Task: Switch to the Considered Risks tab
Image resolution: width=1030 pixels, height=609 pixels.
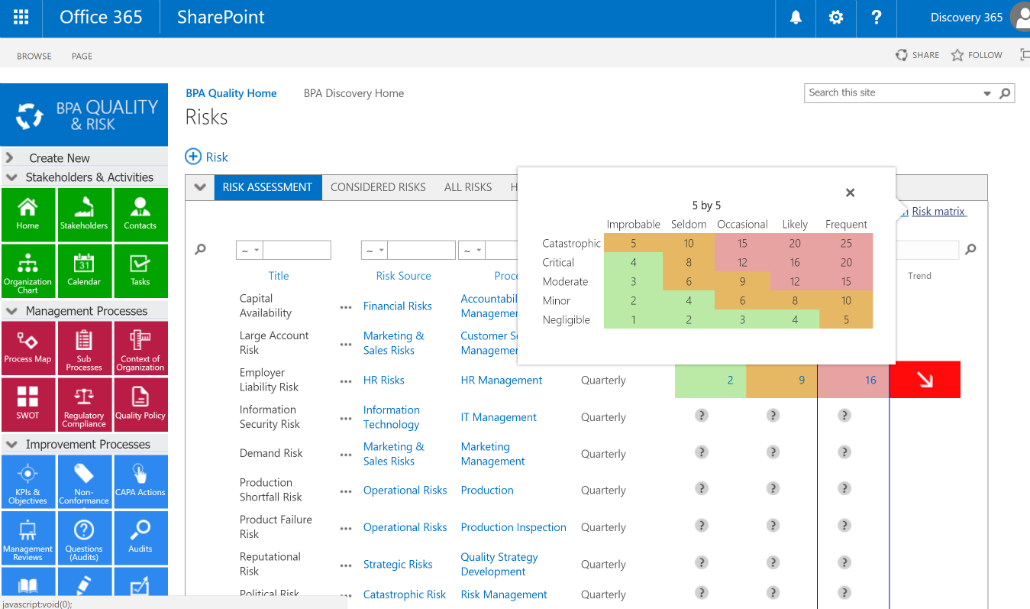Action: (x=378, y=187)
